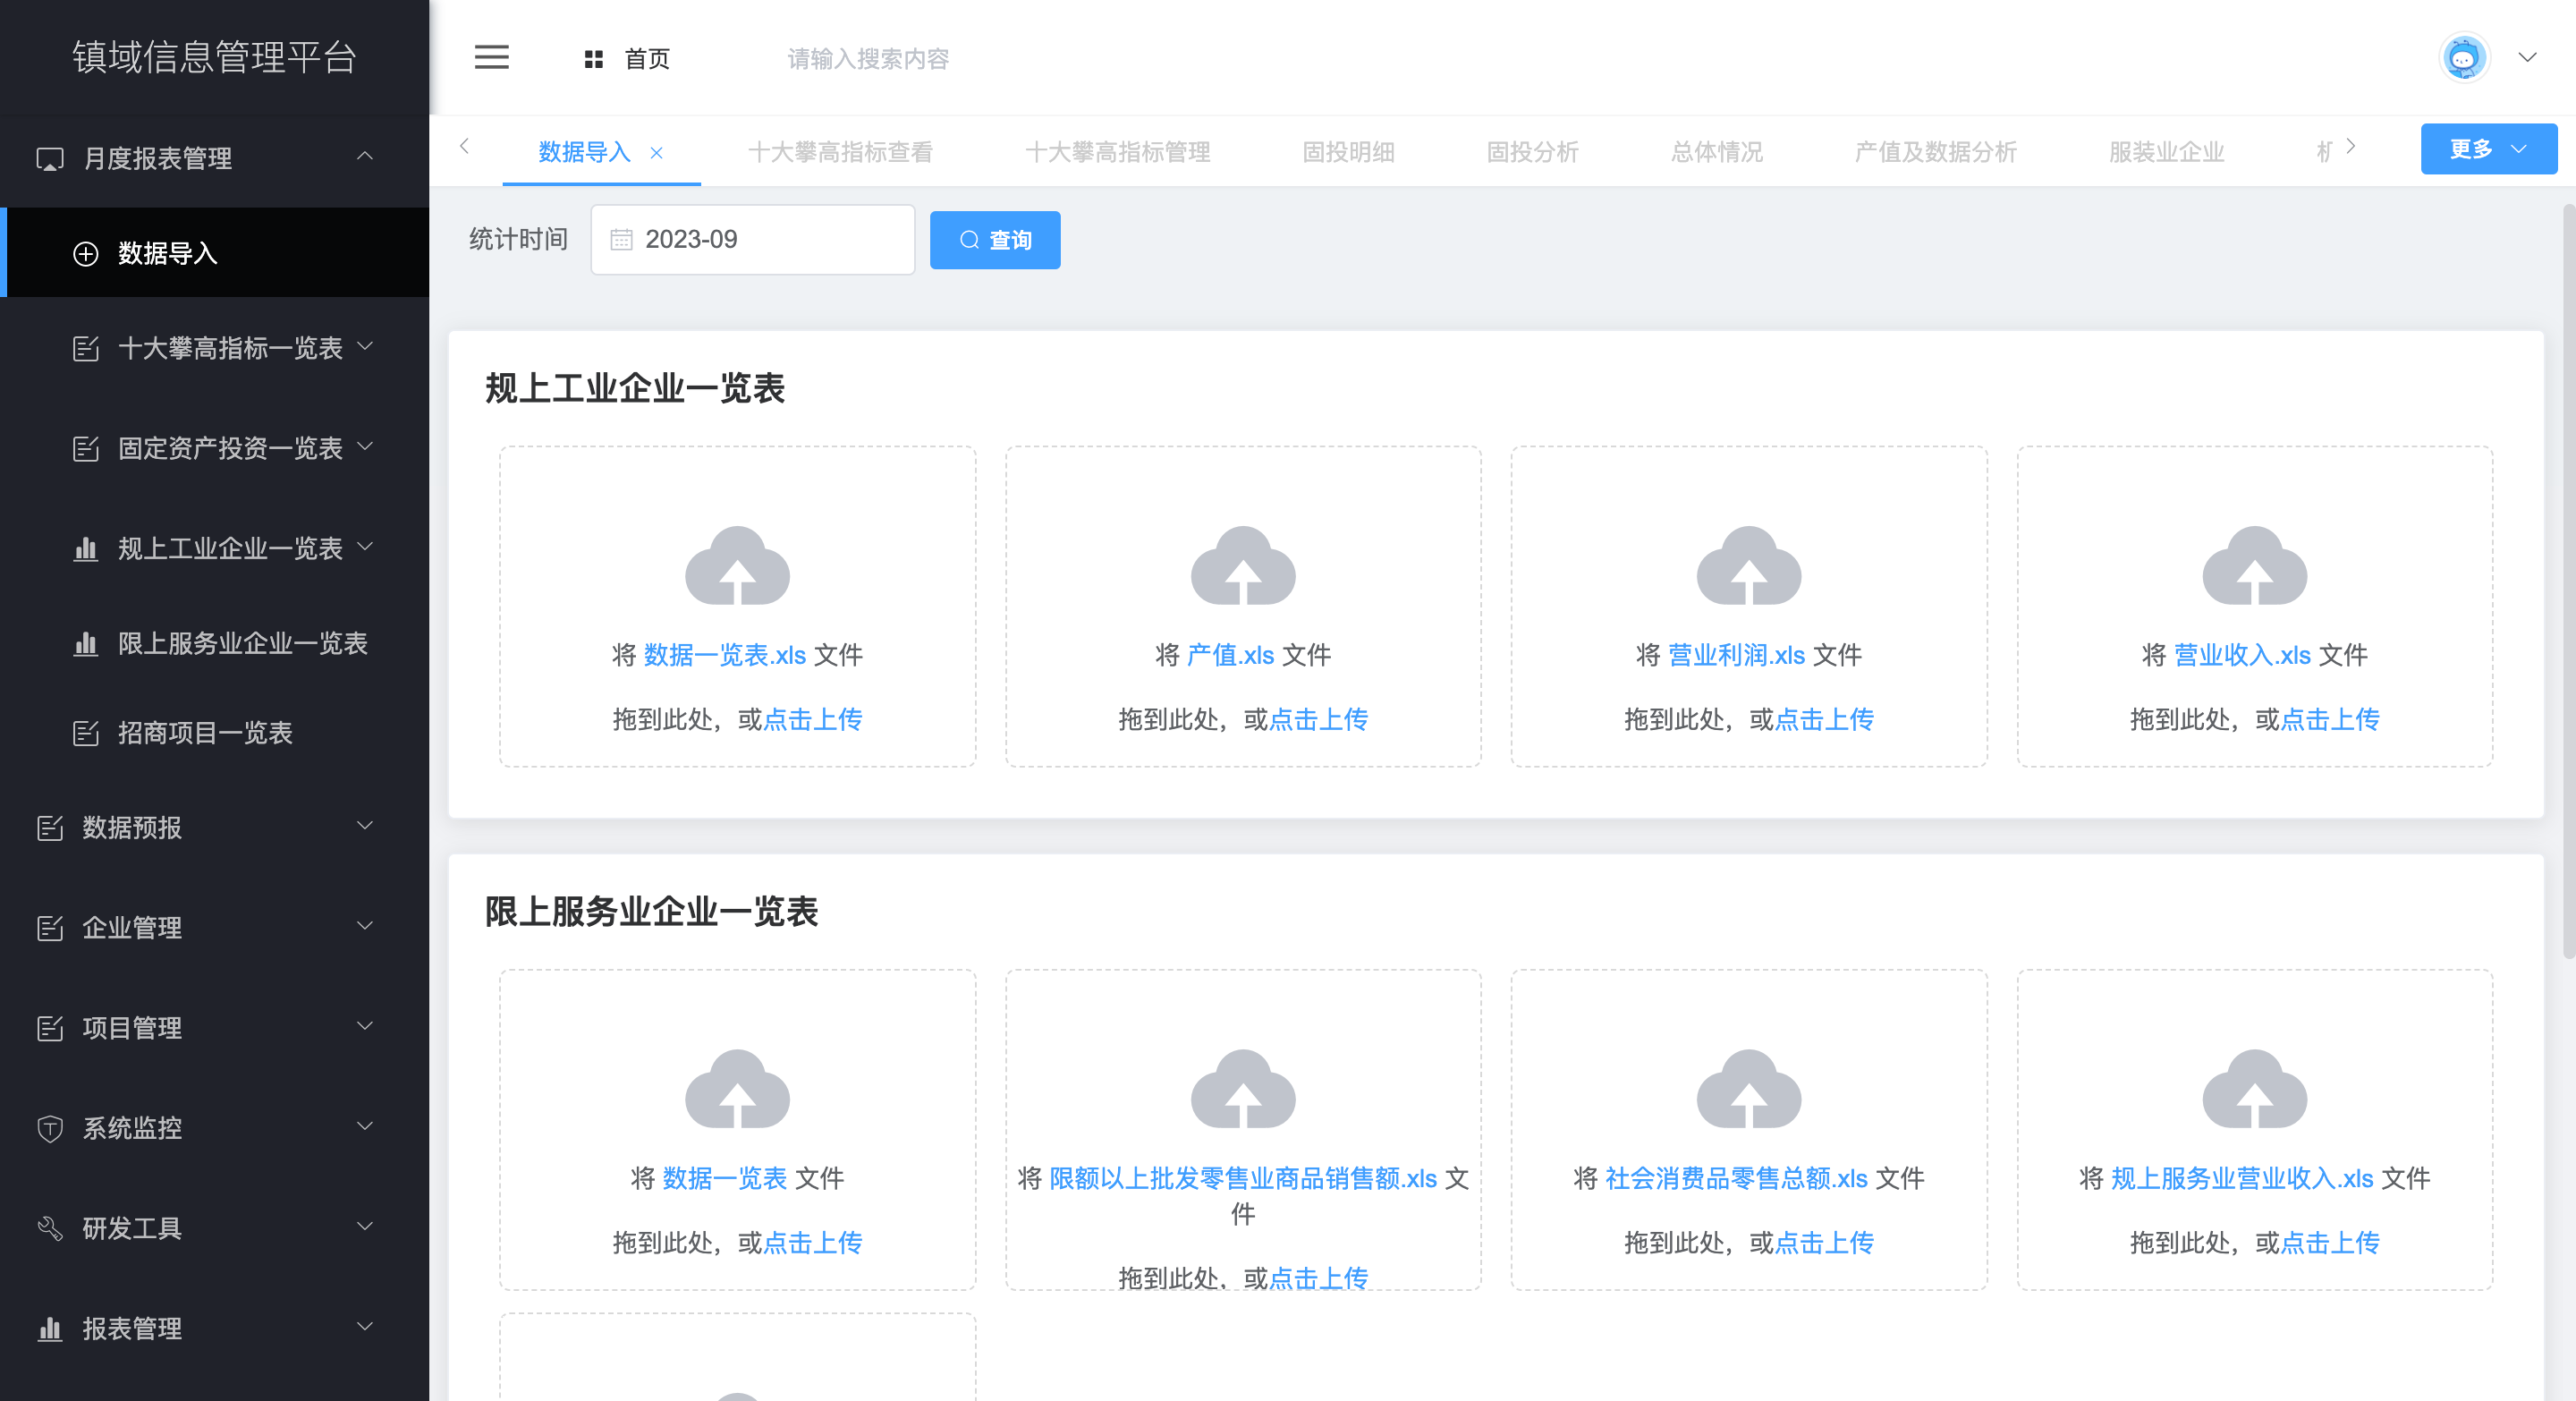Expand the 规上工业企业一览表 sidebar chevron
This screenshot has height=1401, width=2576.
pyautogui.click(x=365, y=546)
